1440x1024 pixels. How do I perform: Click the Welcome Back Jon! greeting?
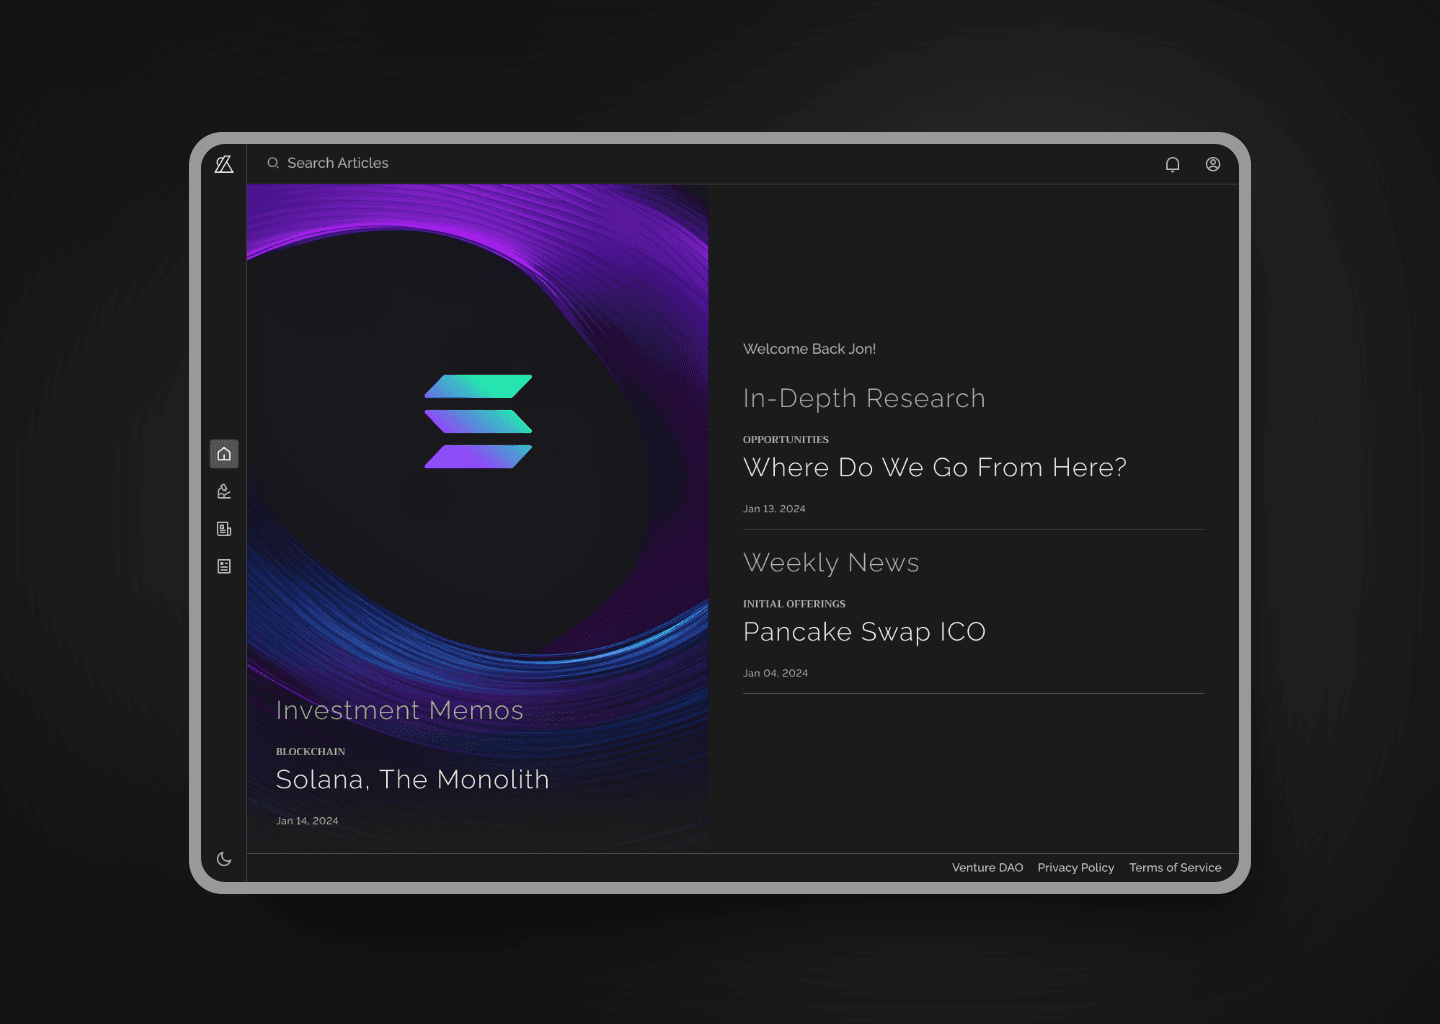809,349
